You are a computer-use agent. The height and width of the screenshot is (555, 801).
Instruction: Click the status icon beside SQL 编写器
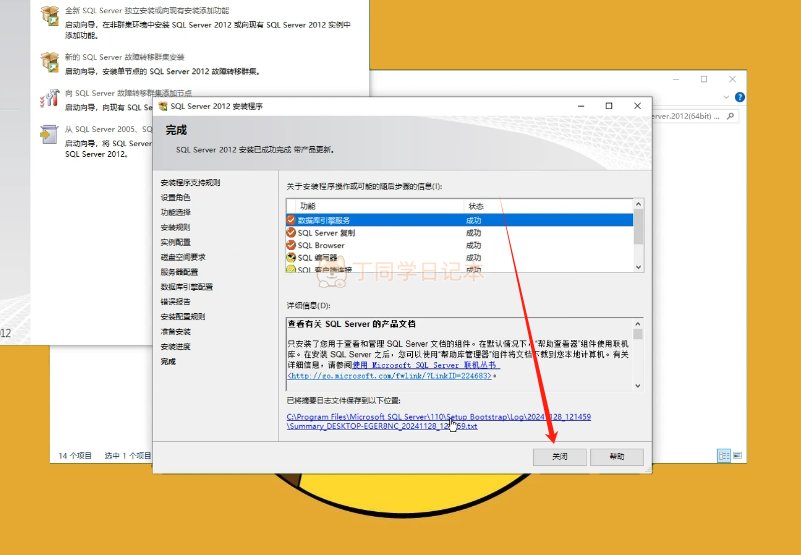[291, 258]
